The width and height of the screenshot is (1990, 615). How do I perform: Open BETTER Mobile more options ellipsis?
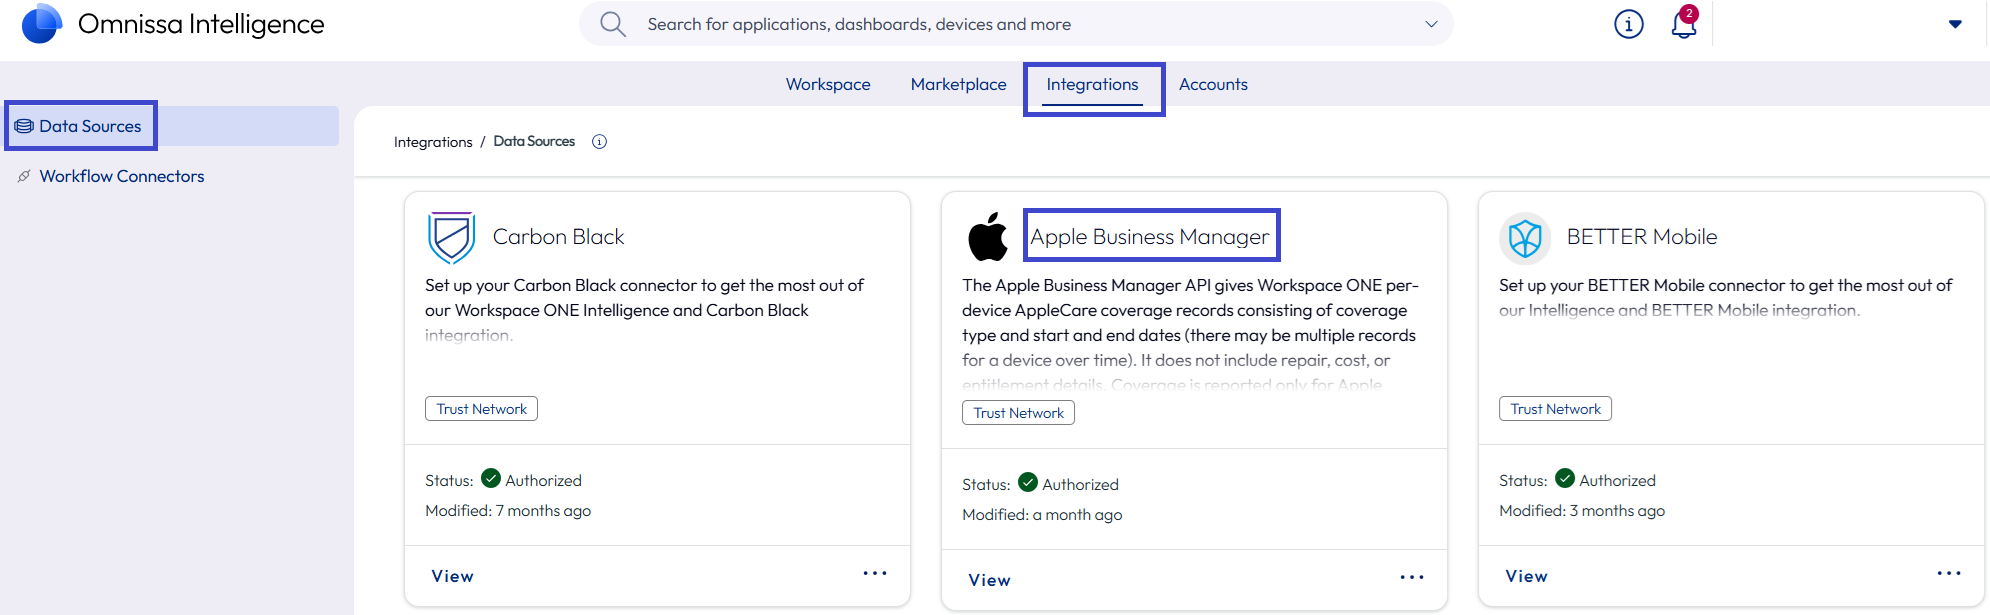pos(1949,573)
